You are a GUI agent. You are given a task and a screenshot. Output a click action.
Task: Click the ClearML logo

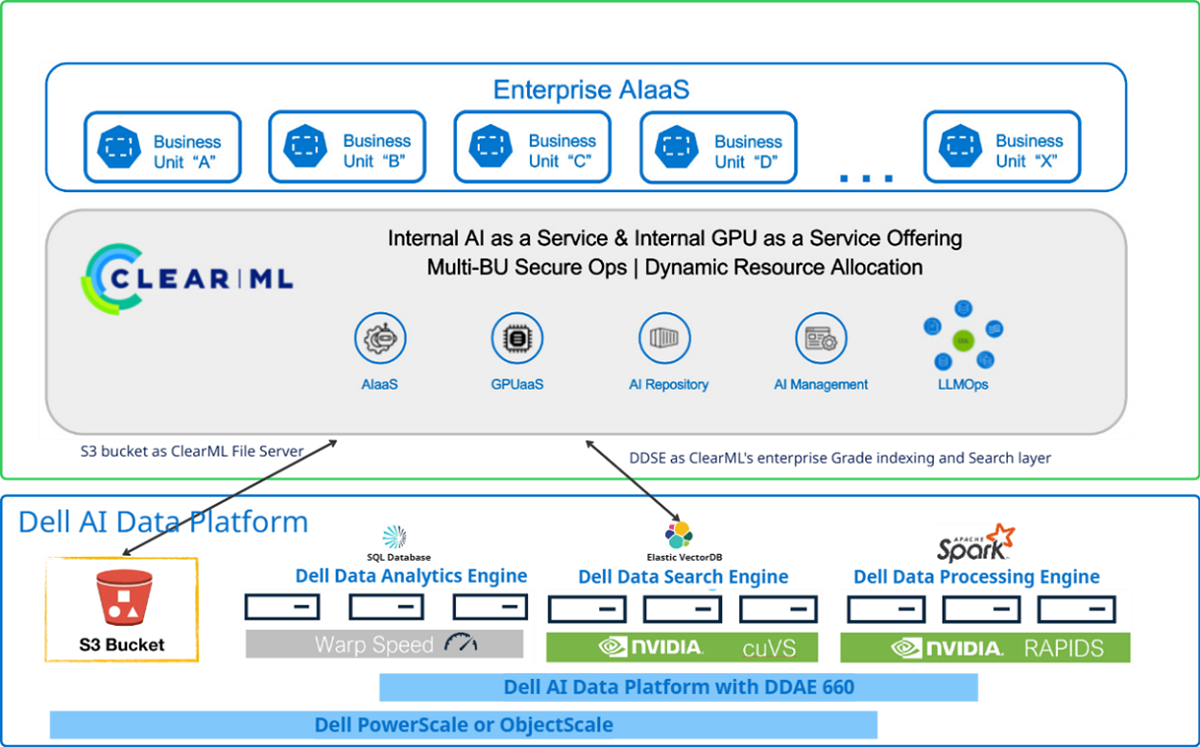click(x=187, y=277)
